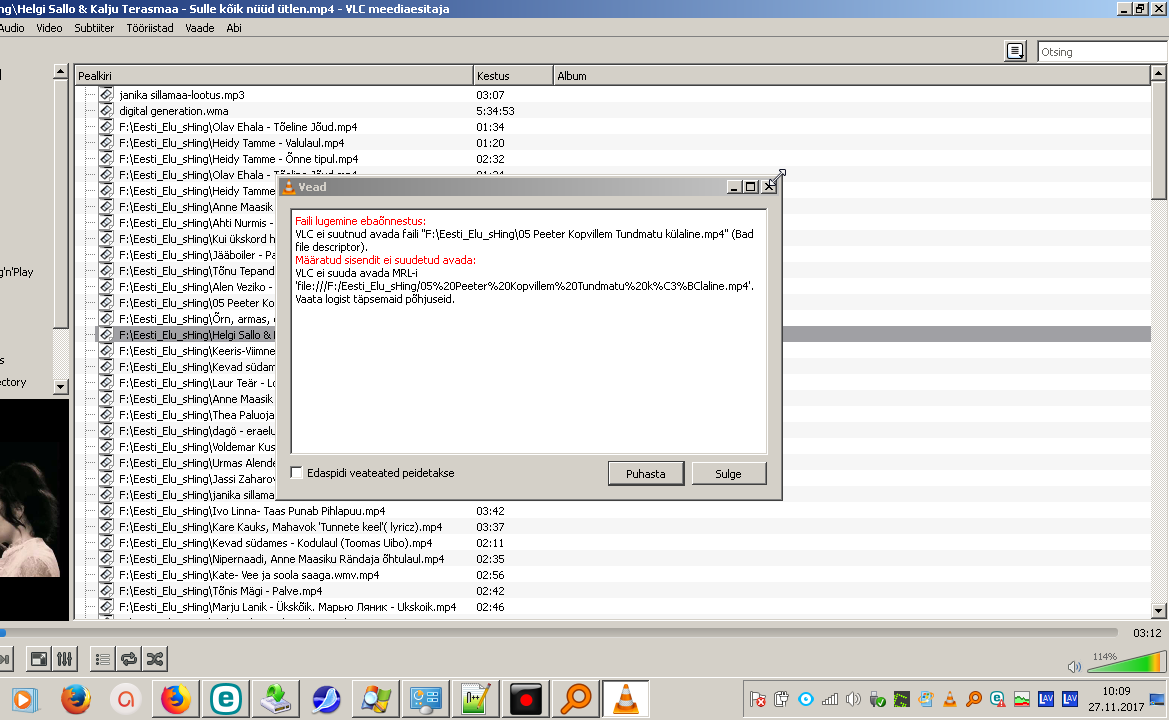Switch to Notepad++ taskbar button
Image resolution: width=1169 pixels, height=720 pixels.
pyautogui.click(x=476, y=700)
